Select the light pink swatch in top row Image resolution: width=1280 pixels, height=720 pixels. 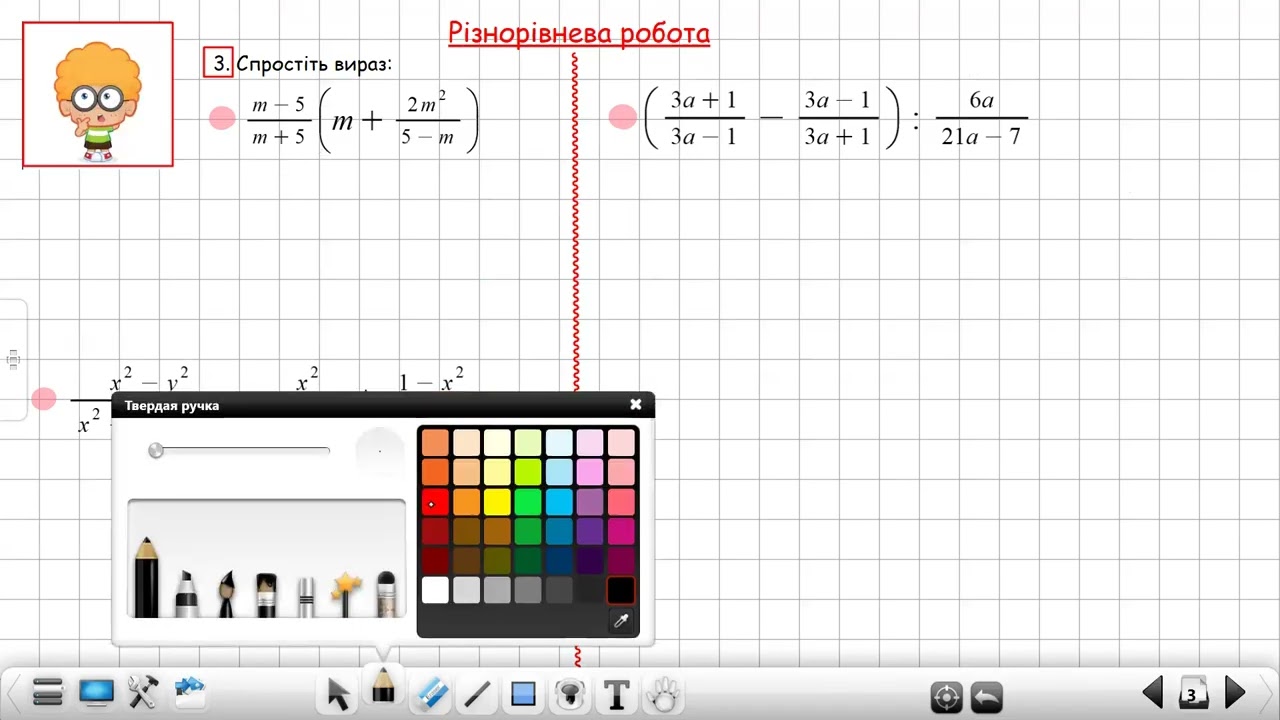(621, 442)
